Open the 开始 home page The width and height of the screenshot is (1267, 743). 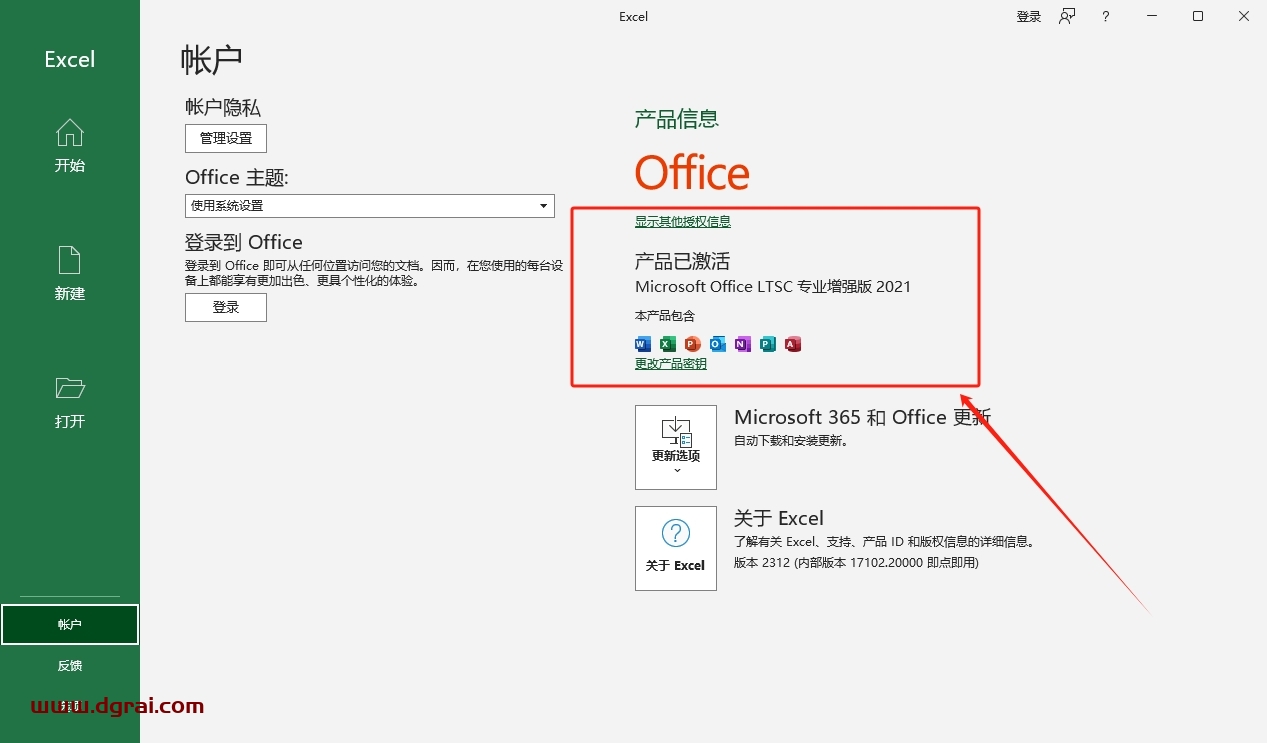[70, 146]
